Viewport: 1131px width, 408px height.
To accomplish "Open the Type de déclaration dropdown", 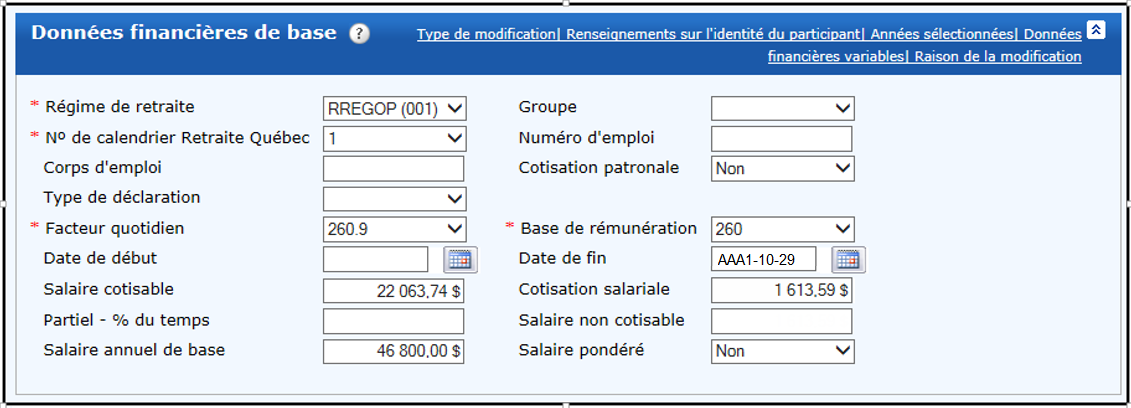I will [x=395, y=199].
